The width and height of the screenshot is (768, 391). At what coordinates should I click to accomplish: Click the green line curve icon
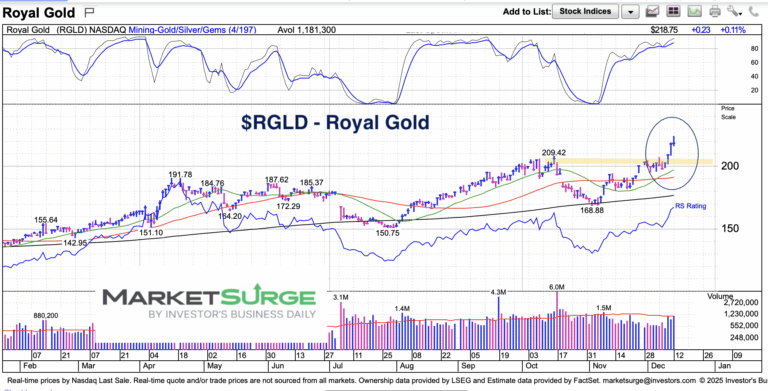[x=694, y=11]
